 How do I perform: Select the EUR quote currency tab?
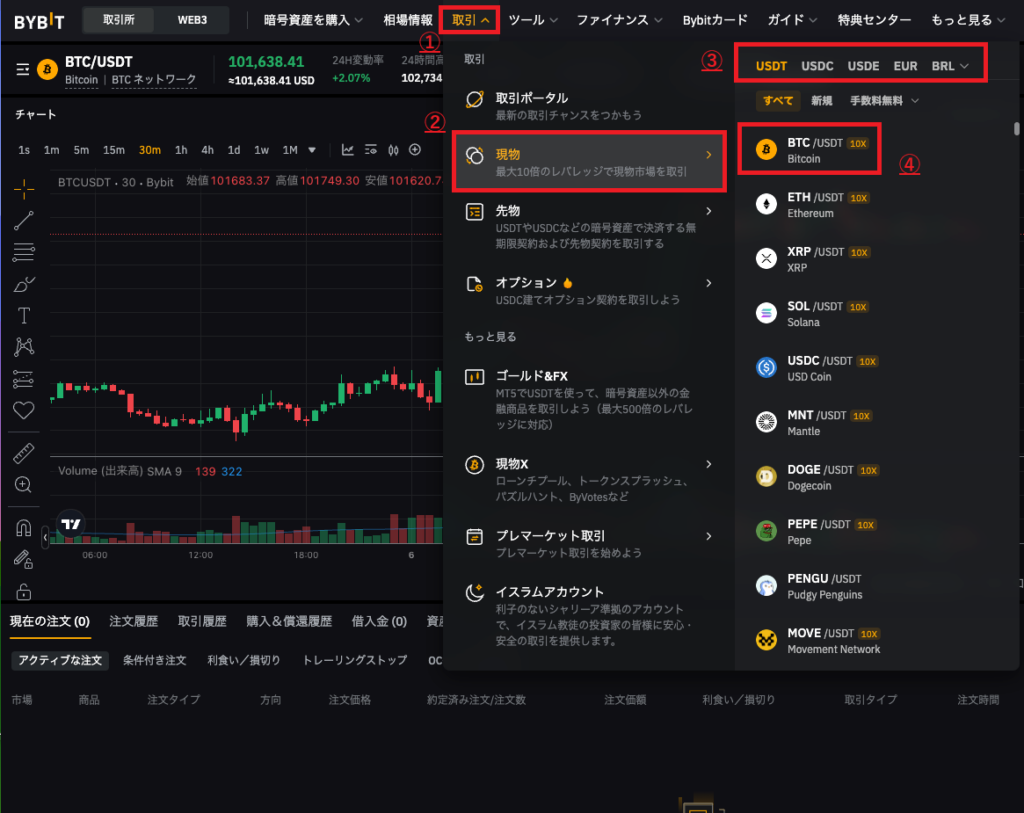[x=905, y=66]
